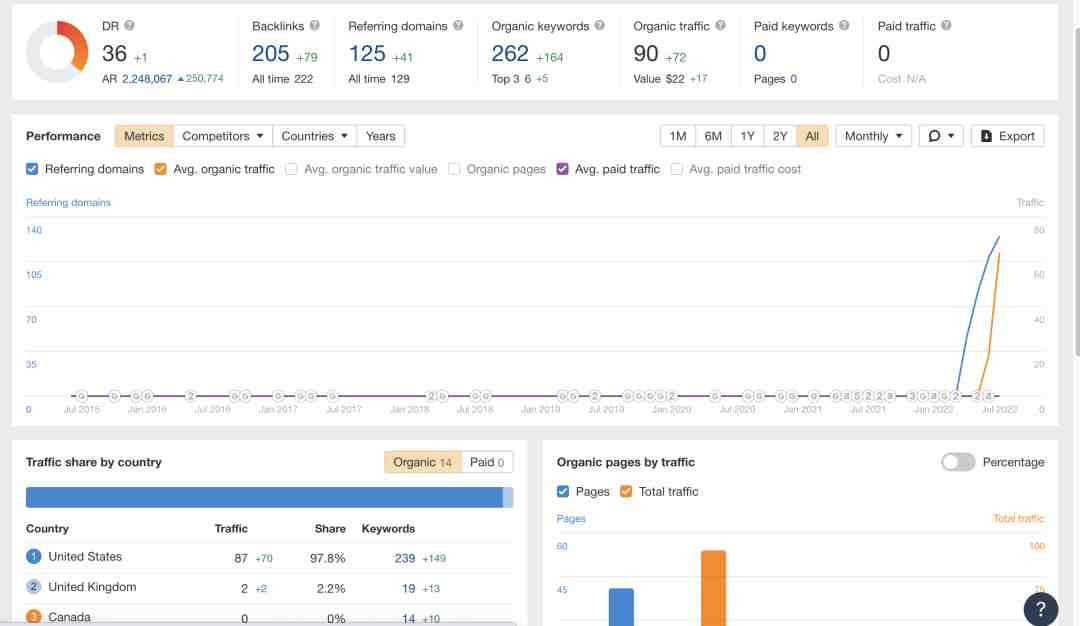Choose the 2Y time range
Viewport: 1080px width, 626px height.
point(780,136)
